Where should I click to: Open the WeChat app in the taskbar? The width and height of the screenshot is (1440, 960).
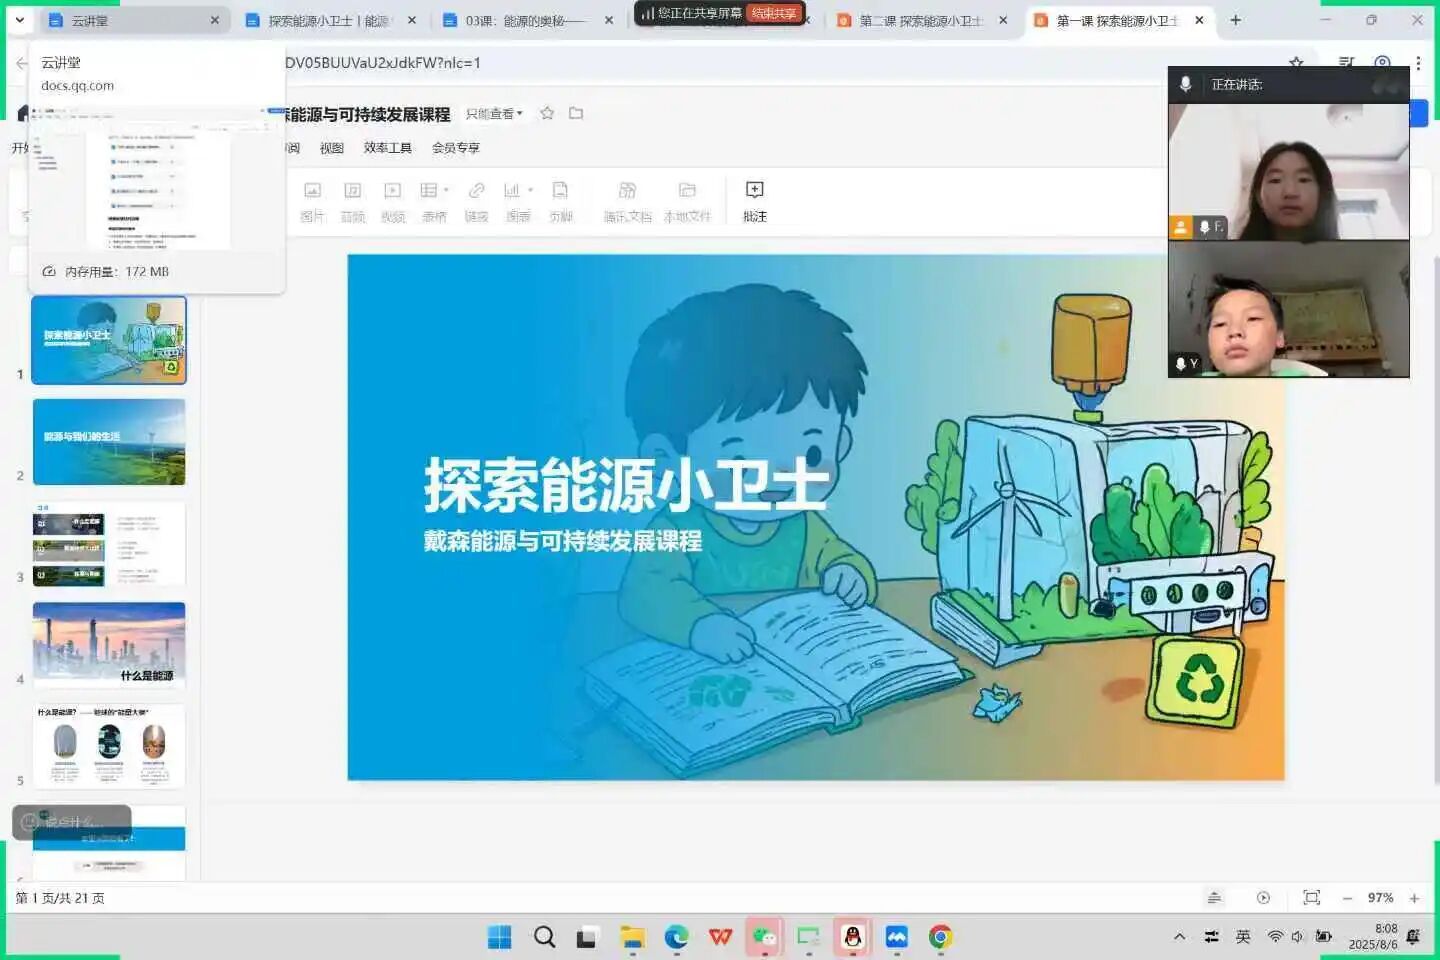click(765, 937)
